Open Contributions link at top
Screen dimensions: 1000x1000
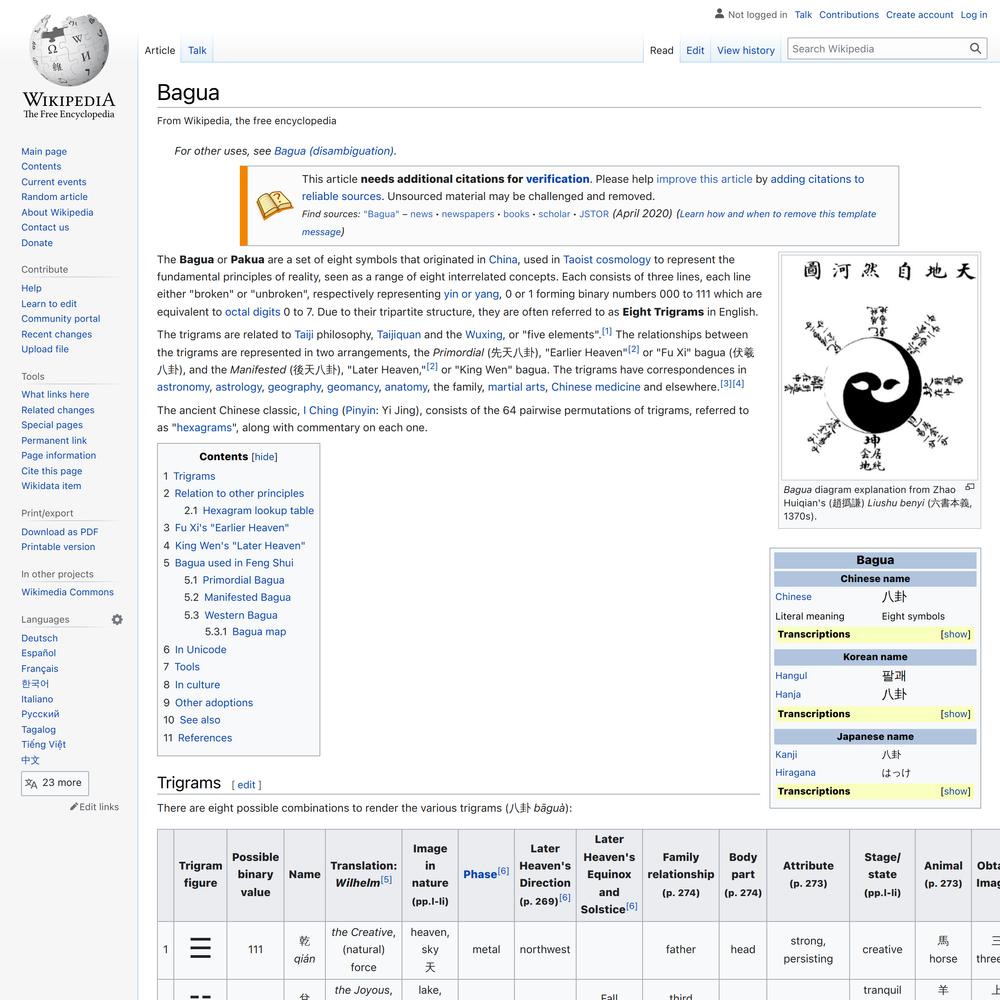click(848, 15)
